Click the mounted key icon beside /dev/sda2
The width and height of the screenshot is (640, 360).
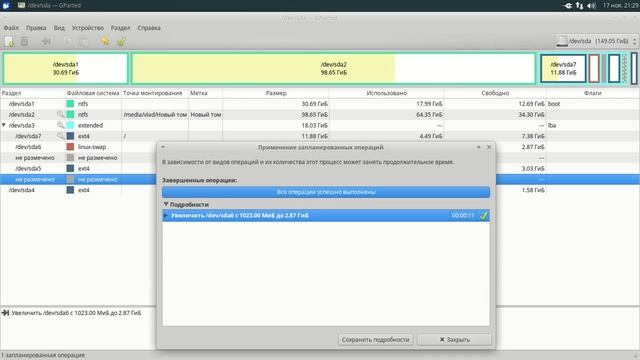(60, 115)
